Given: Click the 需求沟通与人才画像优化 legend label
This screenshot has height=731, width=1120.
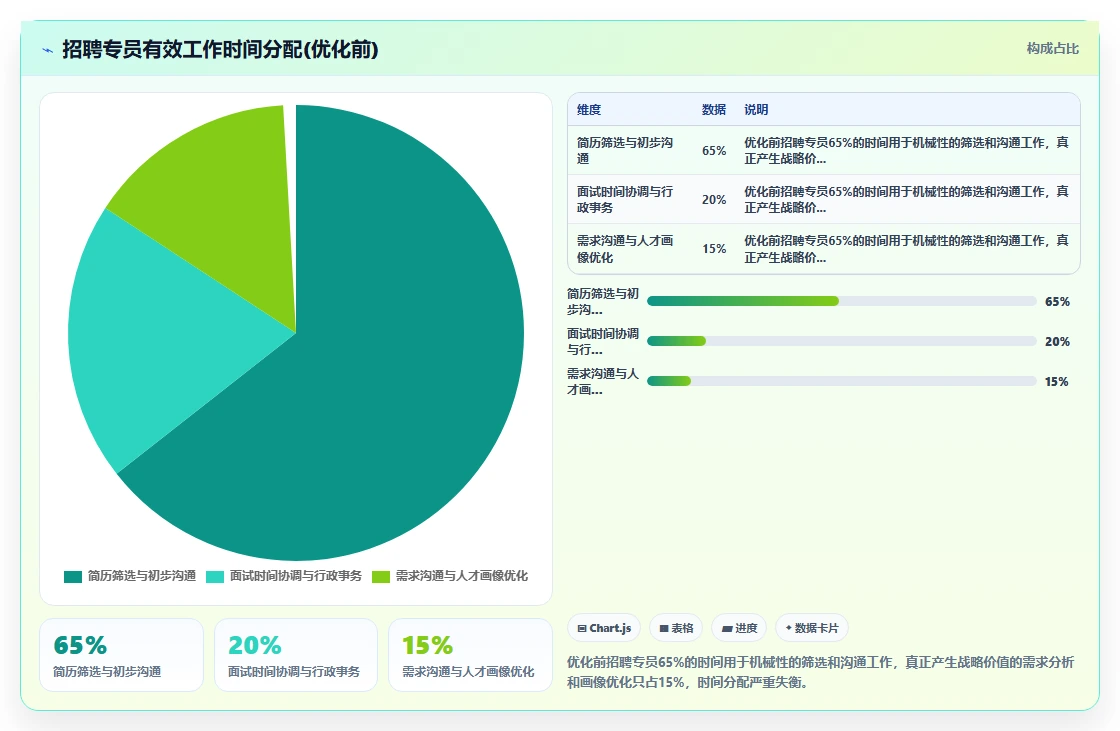Looking at the screenshot, I should [x=461, y=576].
